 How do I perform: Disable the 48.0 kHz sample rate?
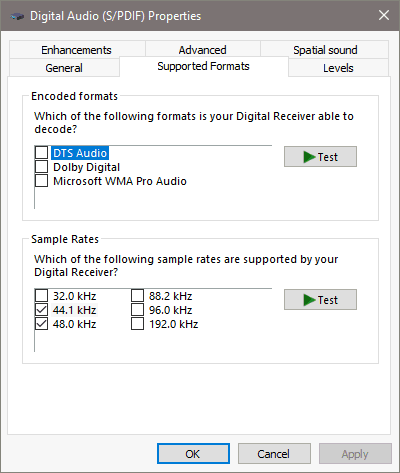(41, 324)
